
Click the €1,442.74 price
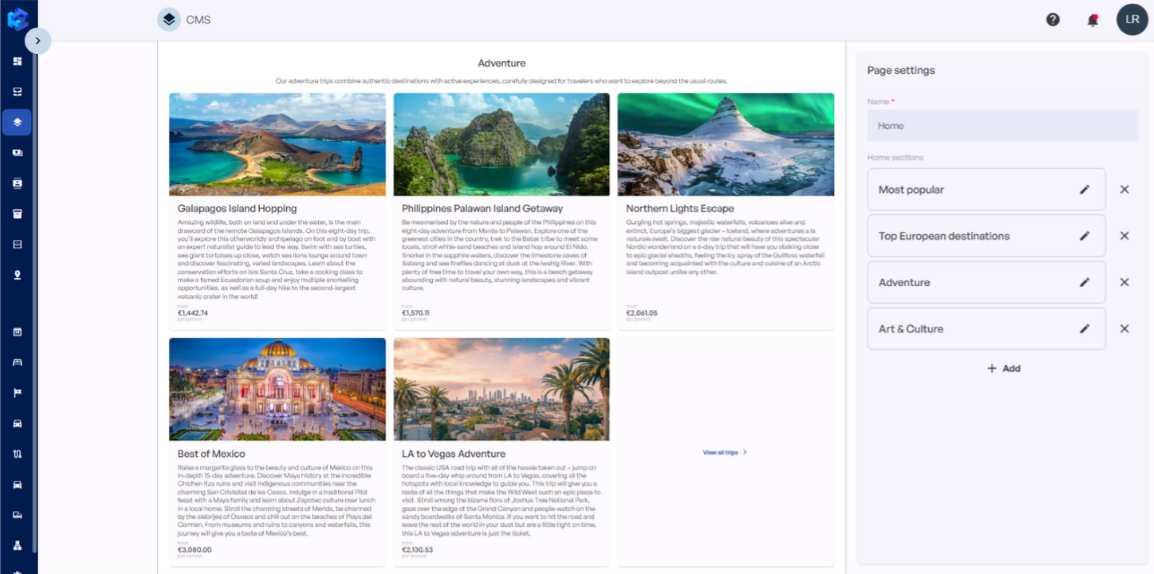click(x=193, y=313)
